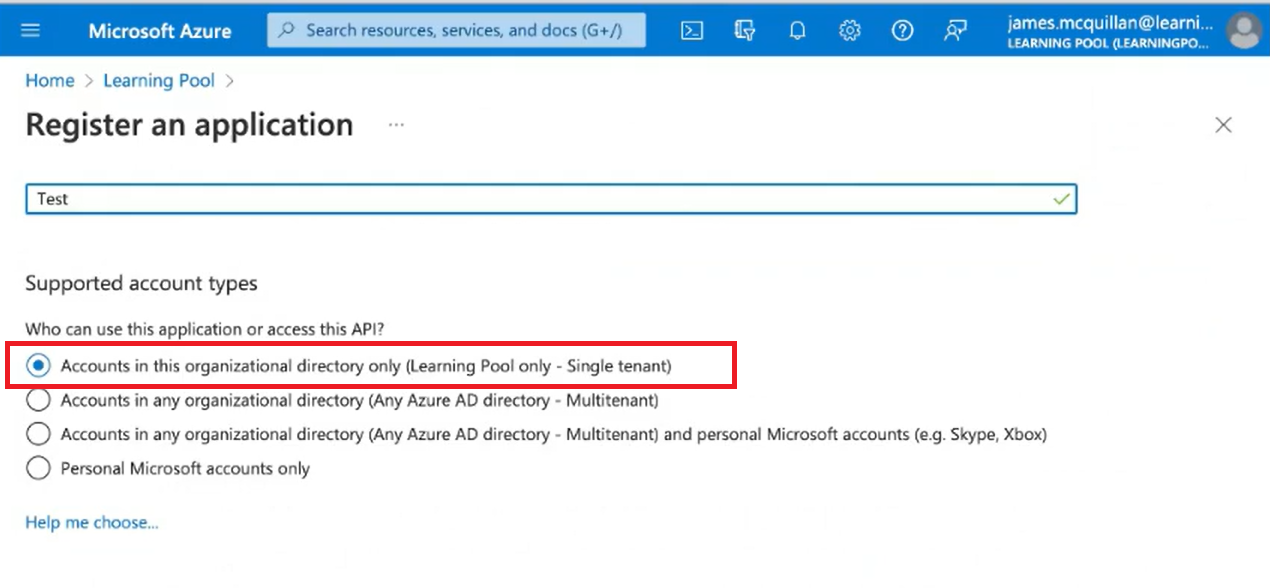This screenshot has width=1270, height=588.
Task: Open the Directories and subscriptions filter icon
Action: click(x=744, y=30)
